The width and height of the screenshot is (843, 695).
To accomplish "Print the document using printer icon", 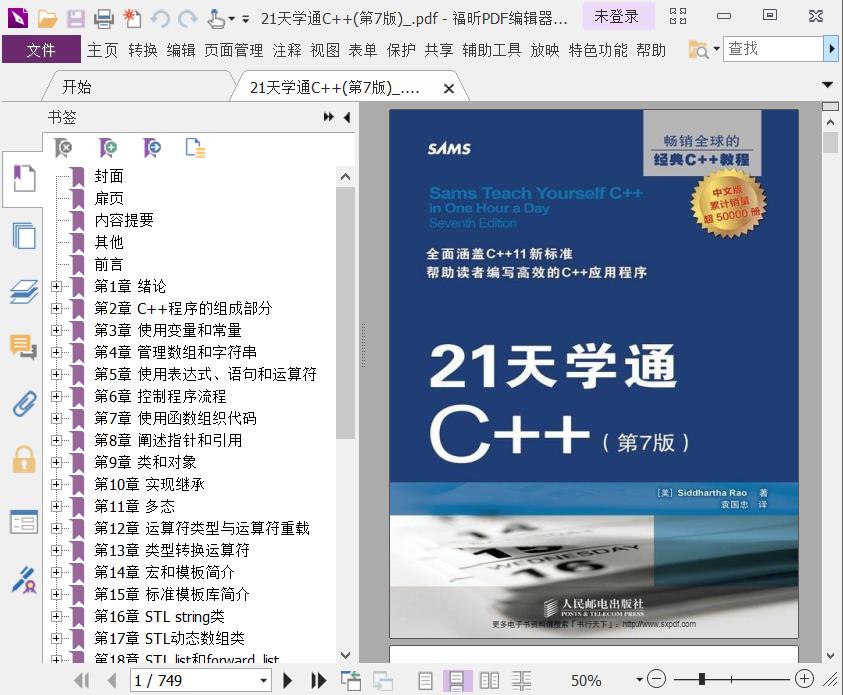I will pos(103,19).
